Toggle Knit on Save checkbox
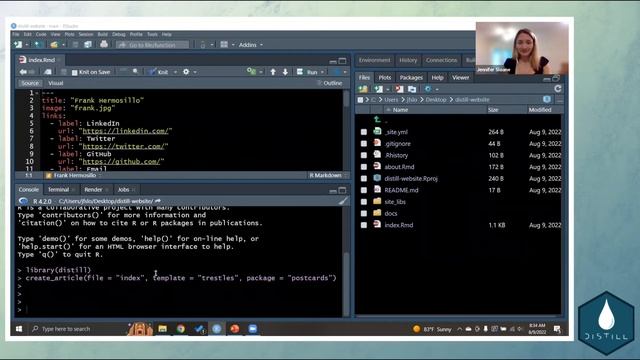640x360 pixels. pos(75,72)
